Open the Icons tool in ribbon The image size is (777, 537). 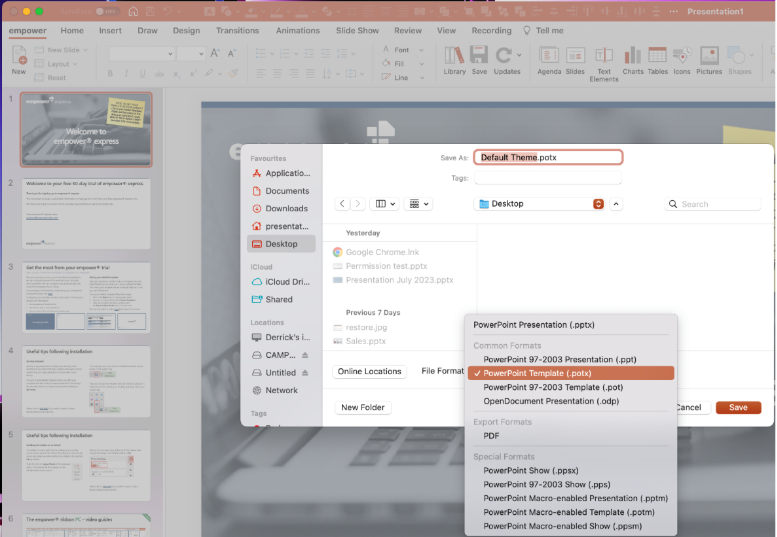click(682, 60)
